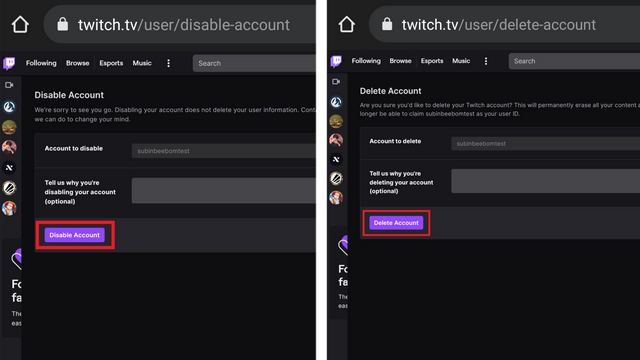
Task: Select Esports in the left navigation bar
Action: pos(111,63)
